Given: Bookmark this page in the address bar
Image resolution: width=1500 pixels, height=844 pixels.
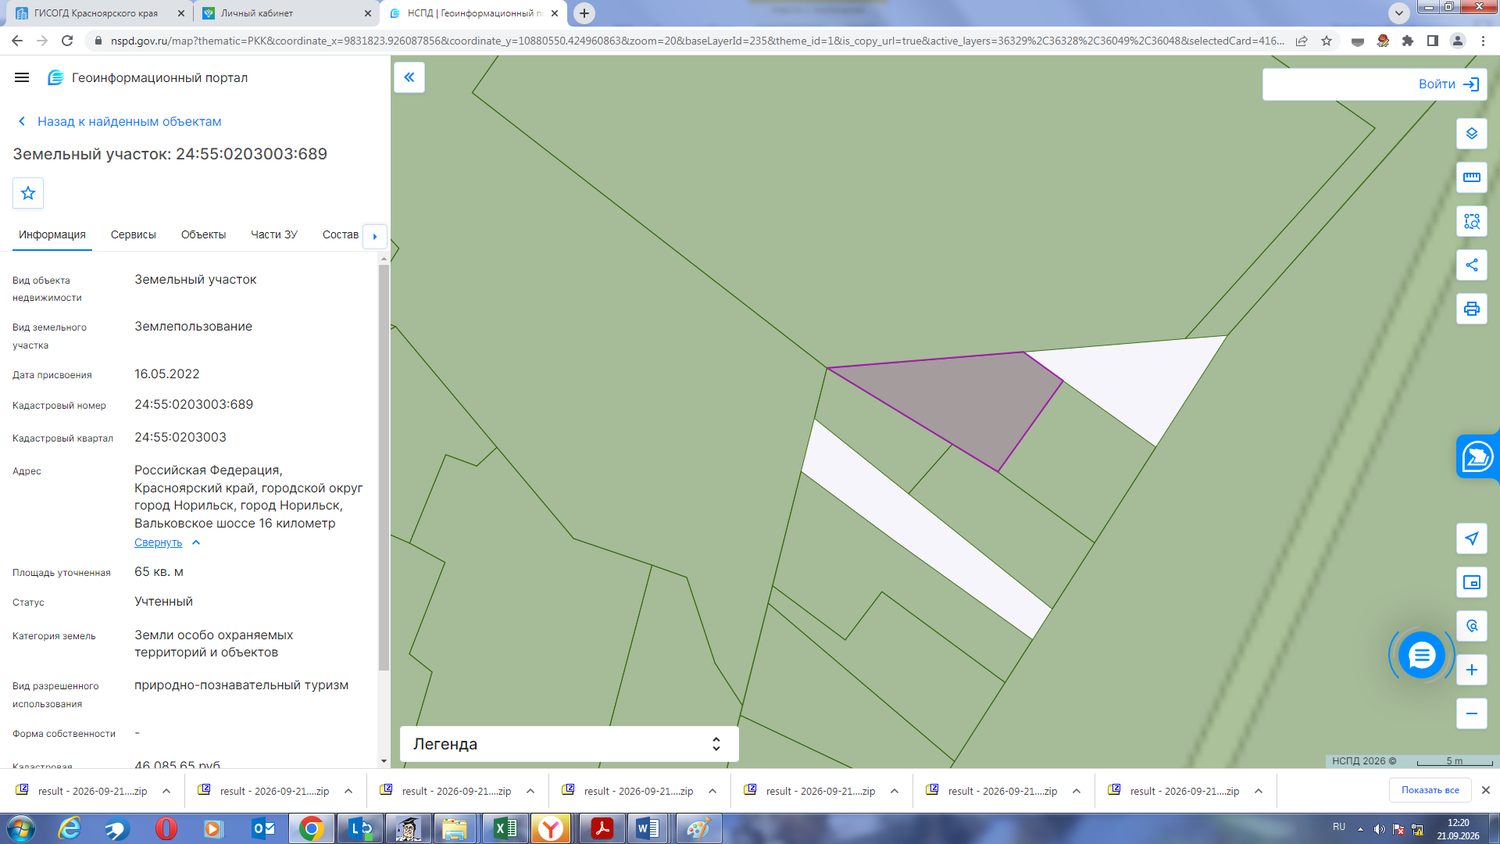Looking at the screenshot, I should (x=1326, y=41).
